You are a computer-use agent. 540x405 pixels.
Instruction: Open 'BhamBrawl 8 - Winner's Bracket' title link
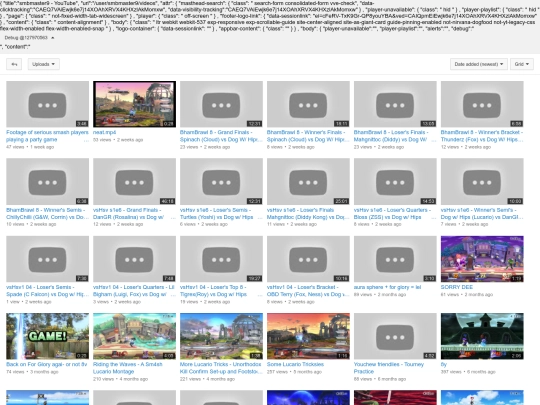[x=482, y=136]
